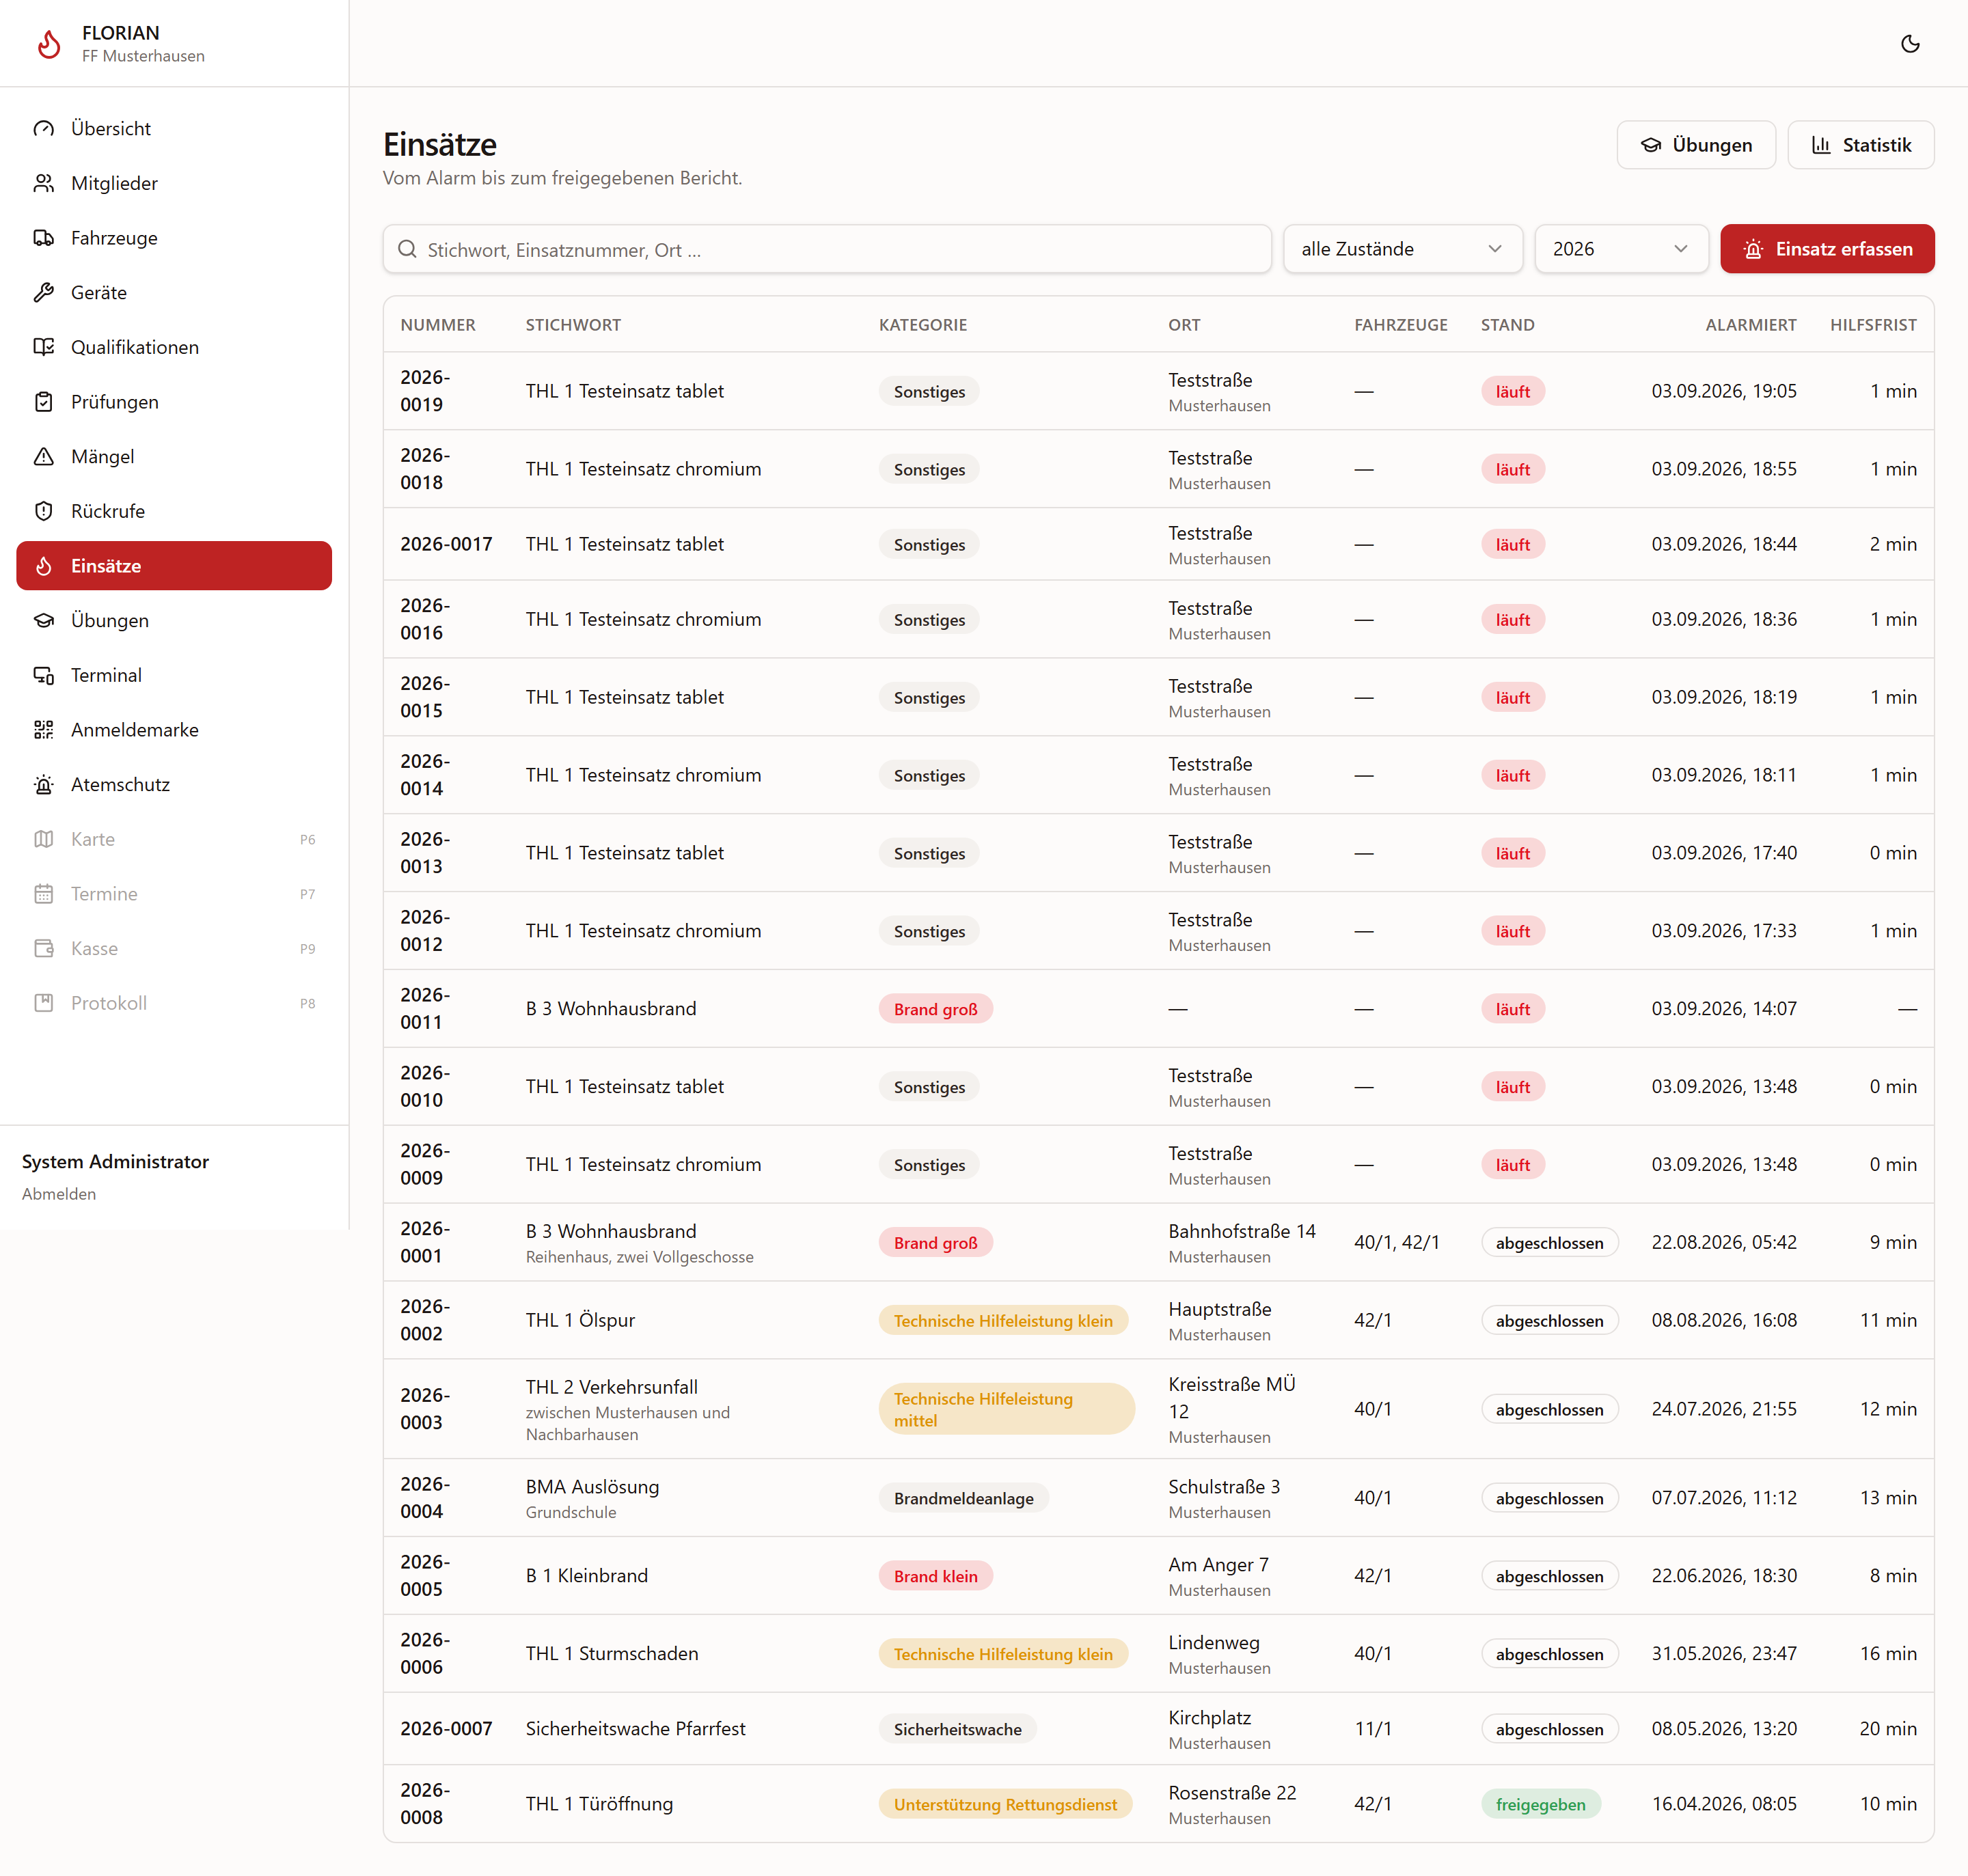Click the Einsatz erfassen button

tap(1827, 249)
